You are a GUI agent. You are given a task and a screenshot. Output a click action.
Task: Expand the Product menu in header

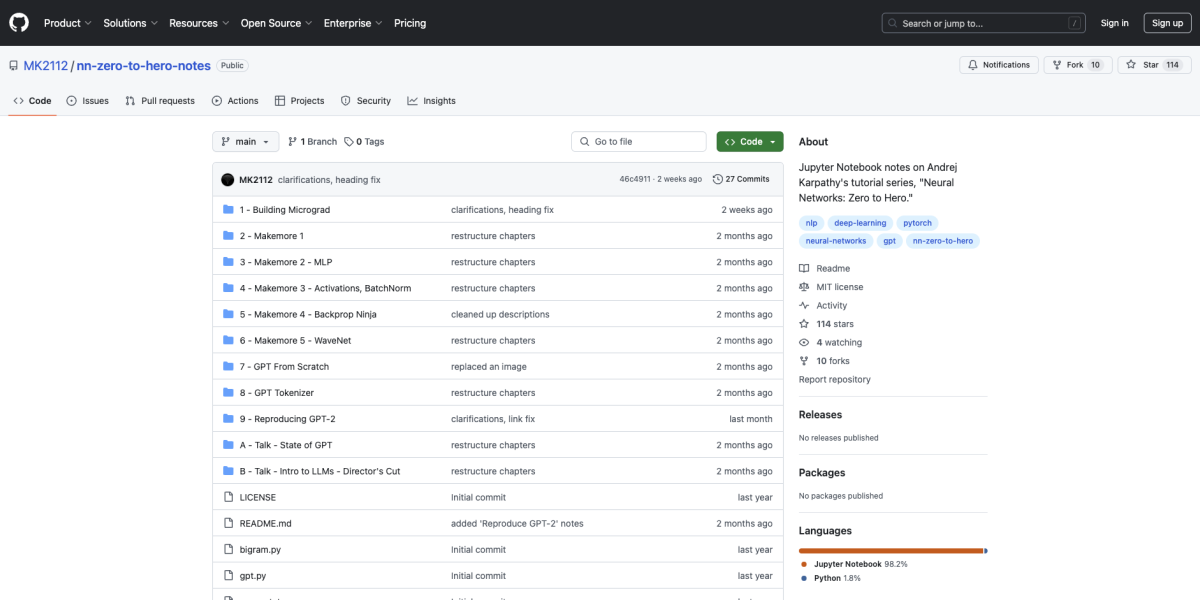67,23
